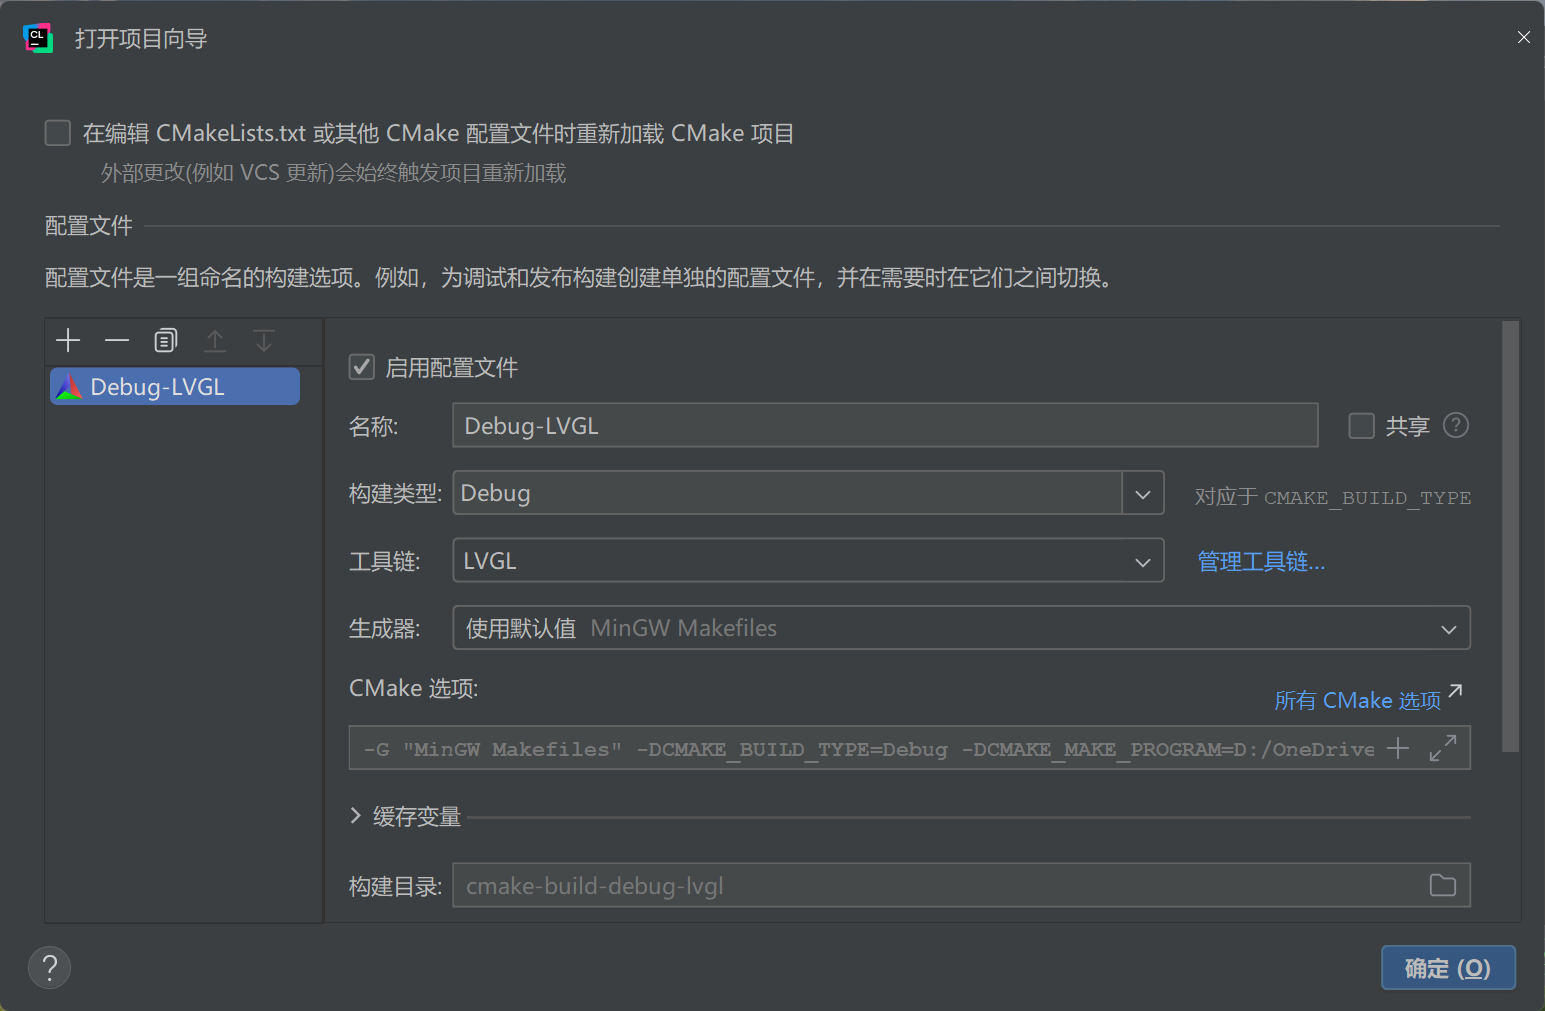Add a new CMake profile
1545x1011 pixels.
[x=68, y=341]
